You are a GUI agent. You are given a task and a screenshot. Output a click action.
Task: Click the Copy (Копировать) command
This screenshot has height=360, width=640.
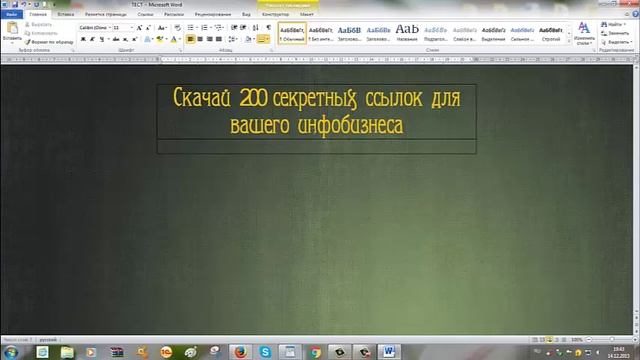click(41, 33)
